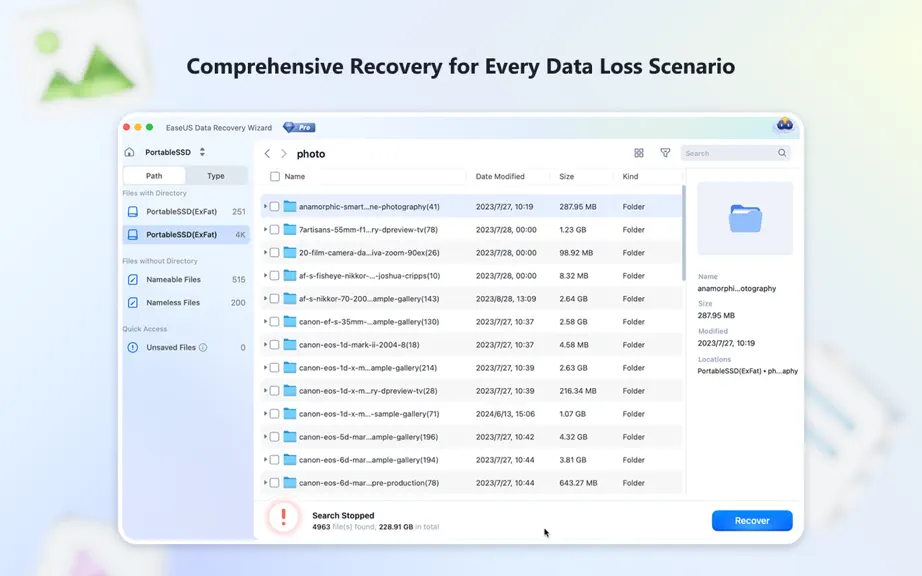
Task: Click folder icon of af-s-nikkor-70-200 row
Action: point(289,298)
